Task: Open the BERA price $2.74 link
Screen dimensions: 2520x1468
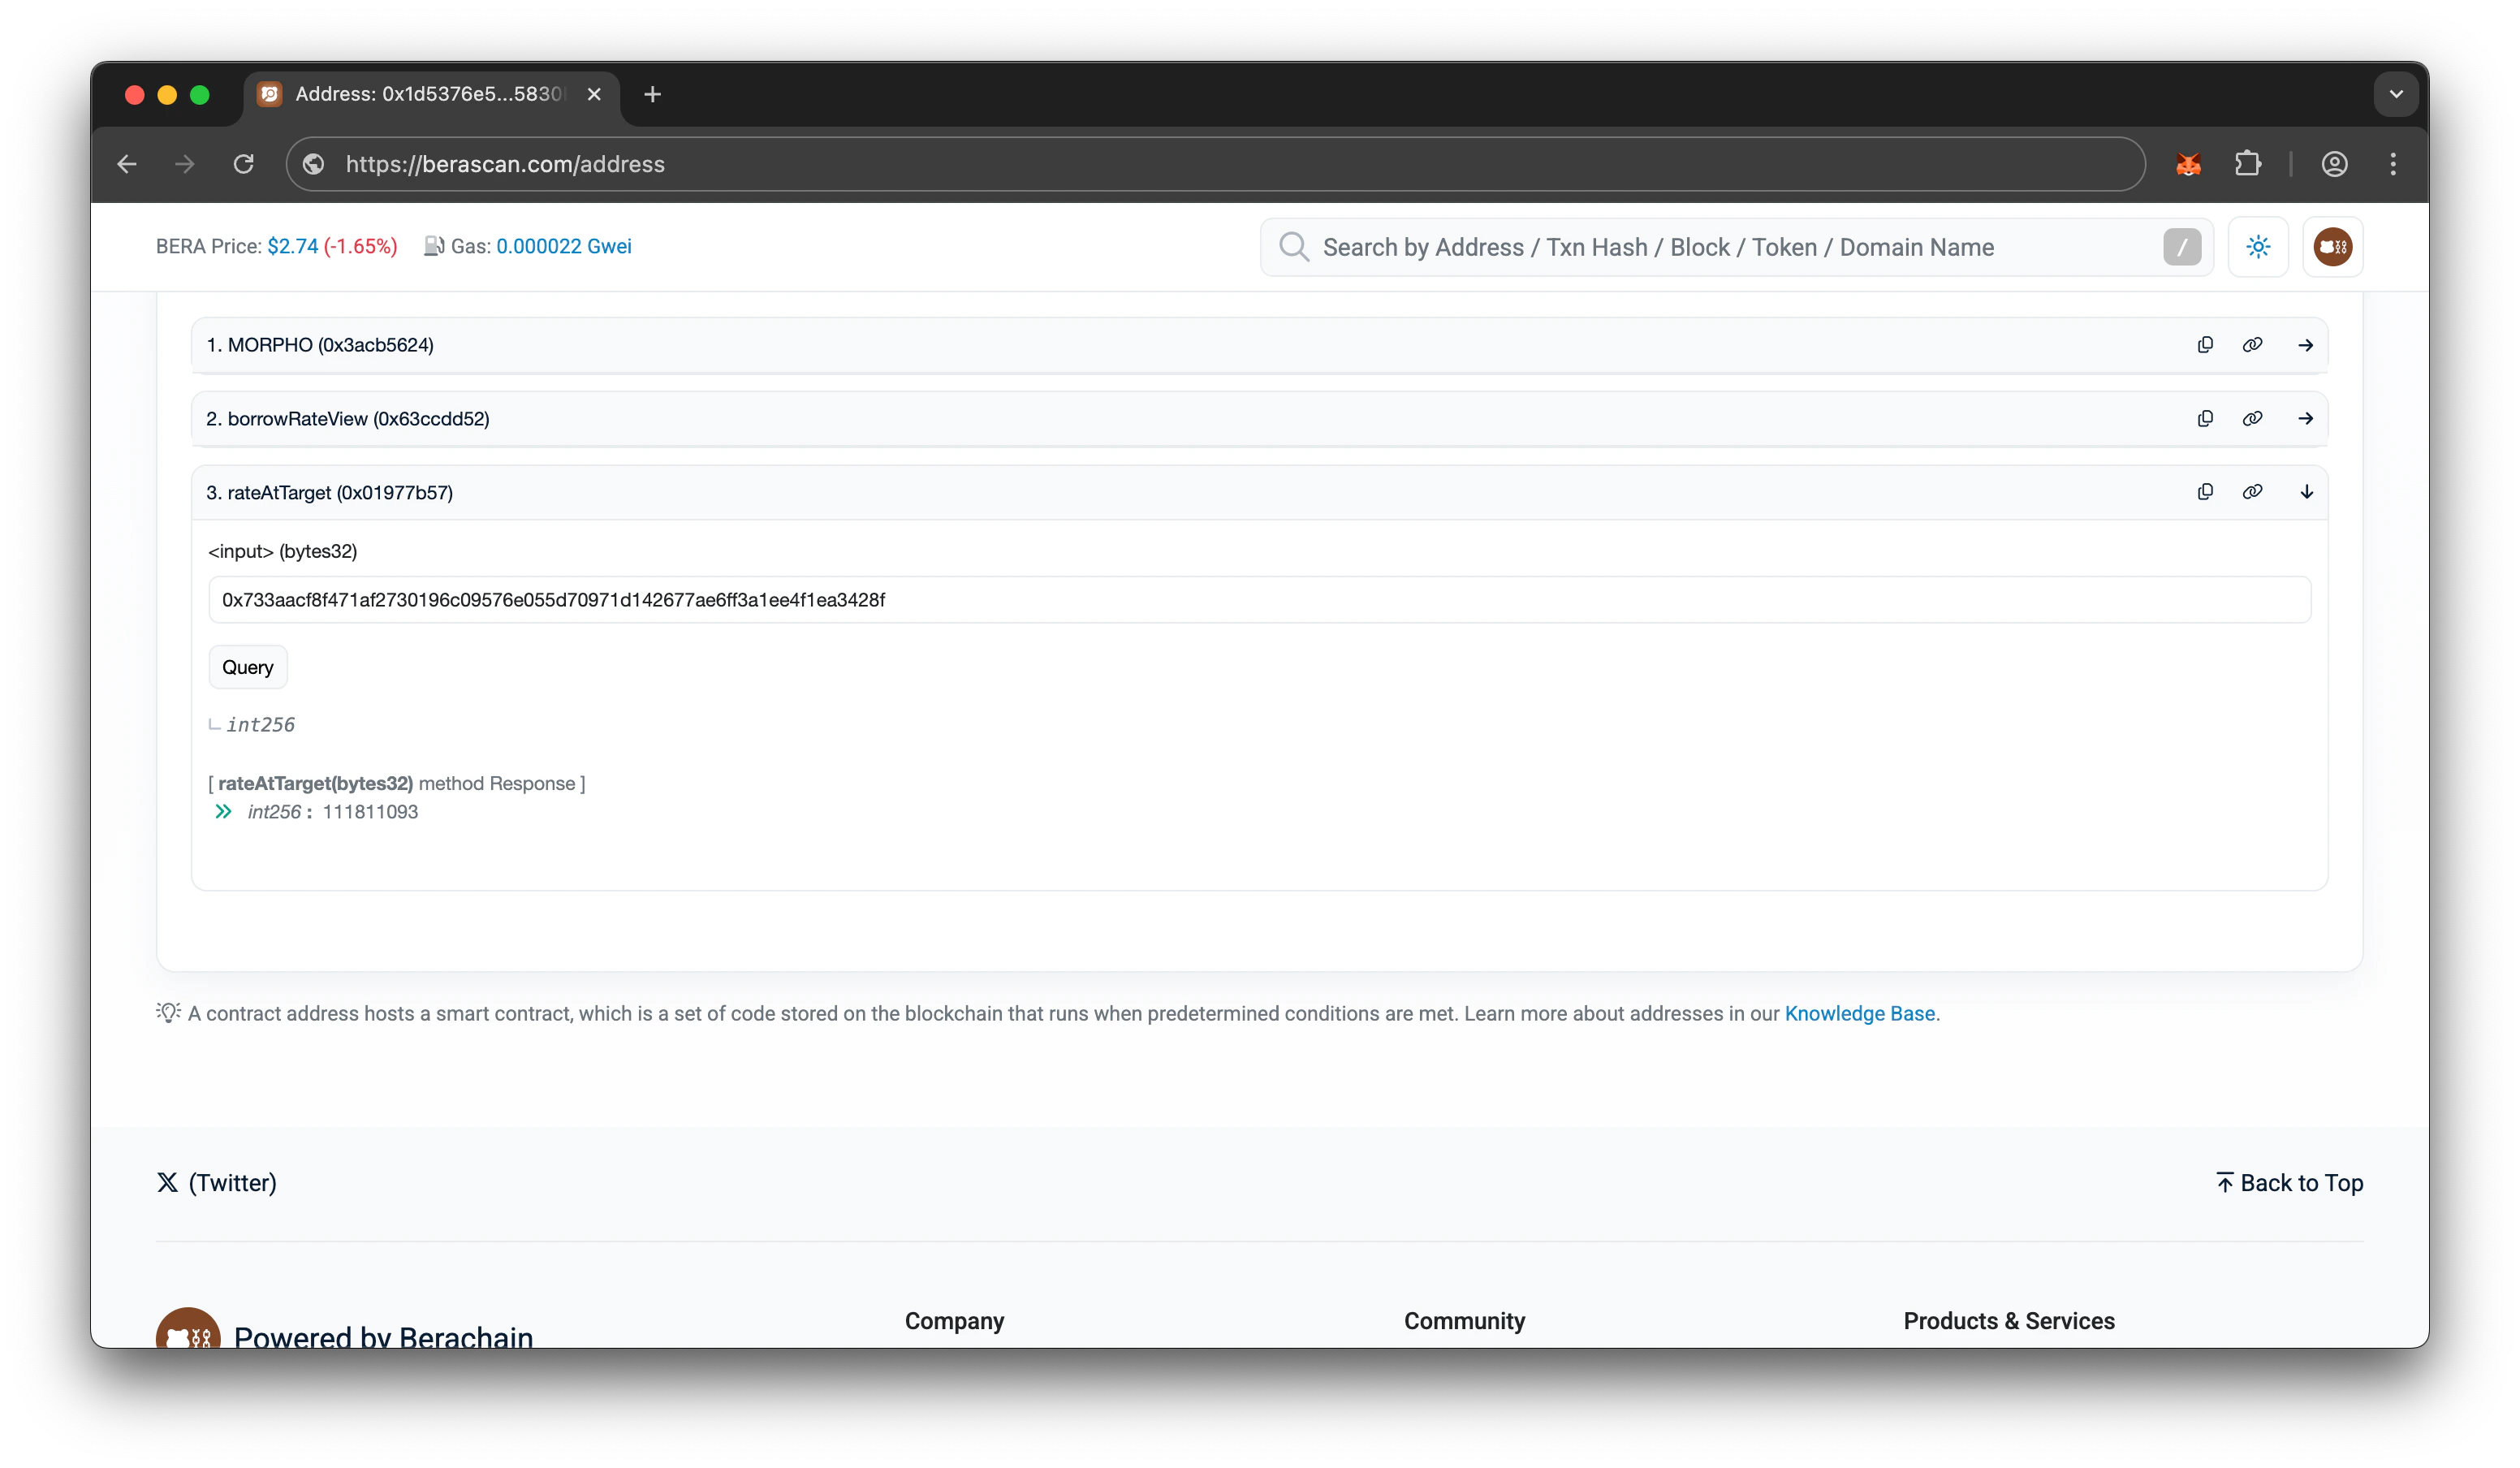Action: (293, 247)
